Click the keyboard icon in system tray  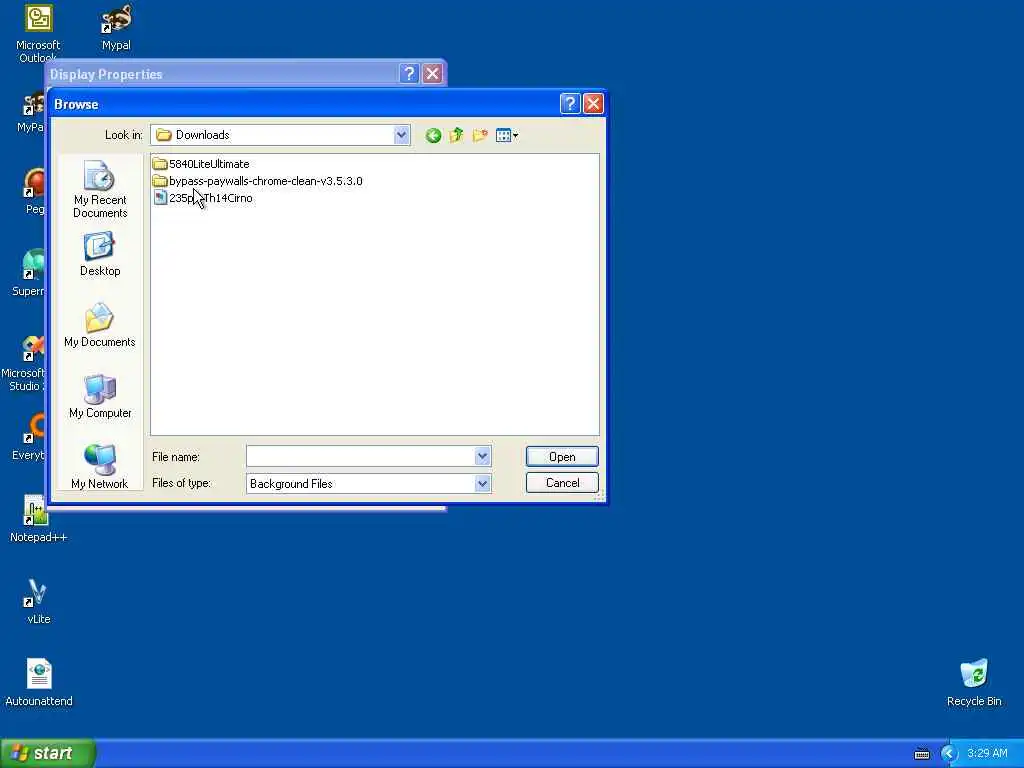coord(921,754)
